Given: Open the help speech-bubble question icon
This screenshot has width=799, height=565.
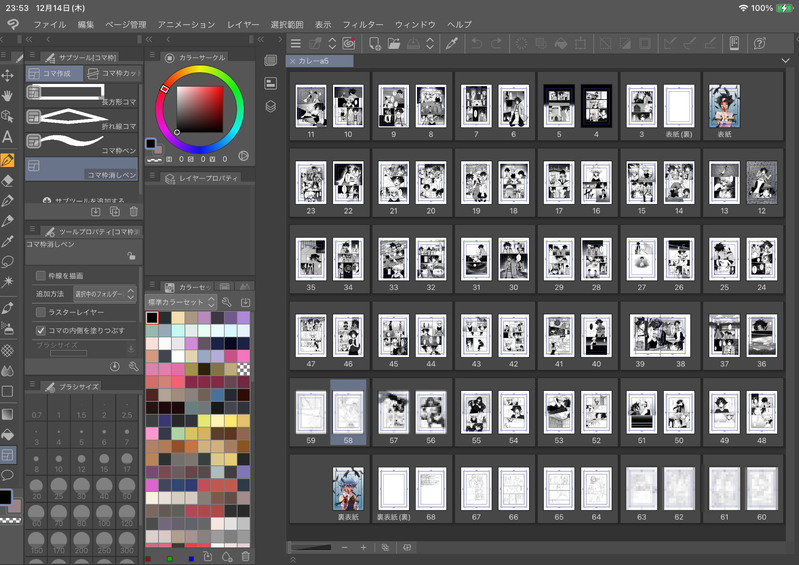Looking at the screenshot, I should point(759,44).
